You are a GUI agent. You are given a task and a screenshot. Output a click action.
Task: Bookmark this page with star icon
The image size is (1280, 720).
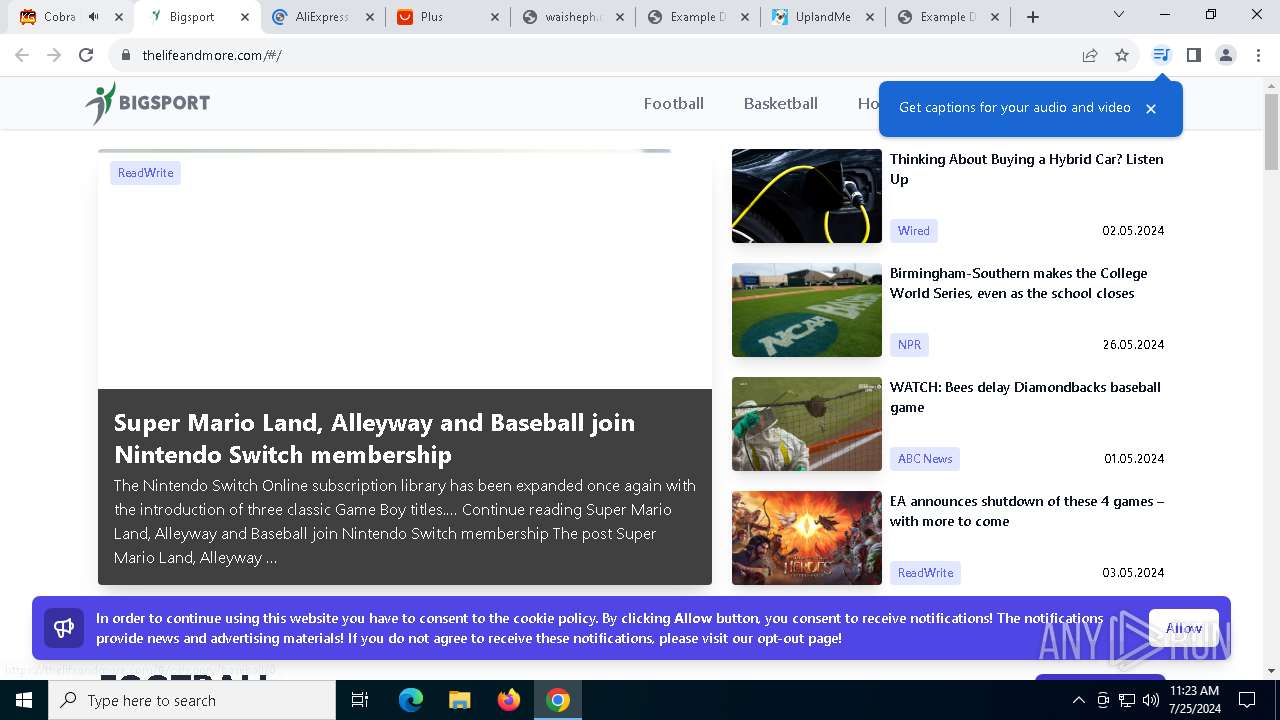(1122, 55)
